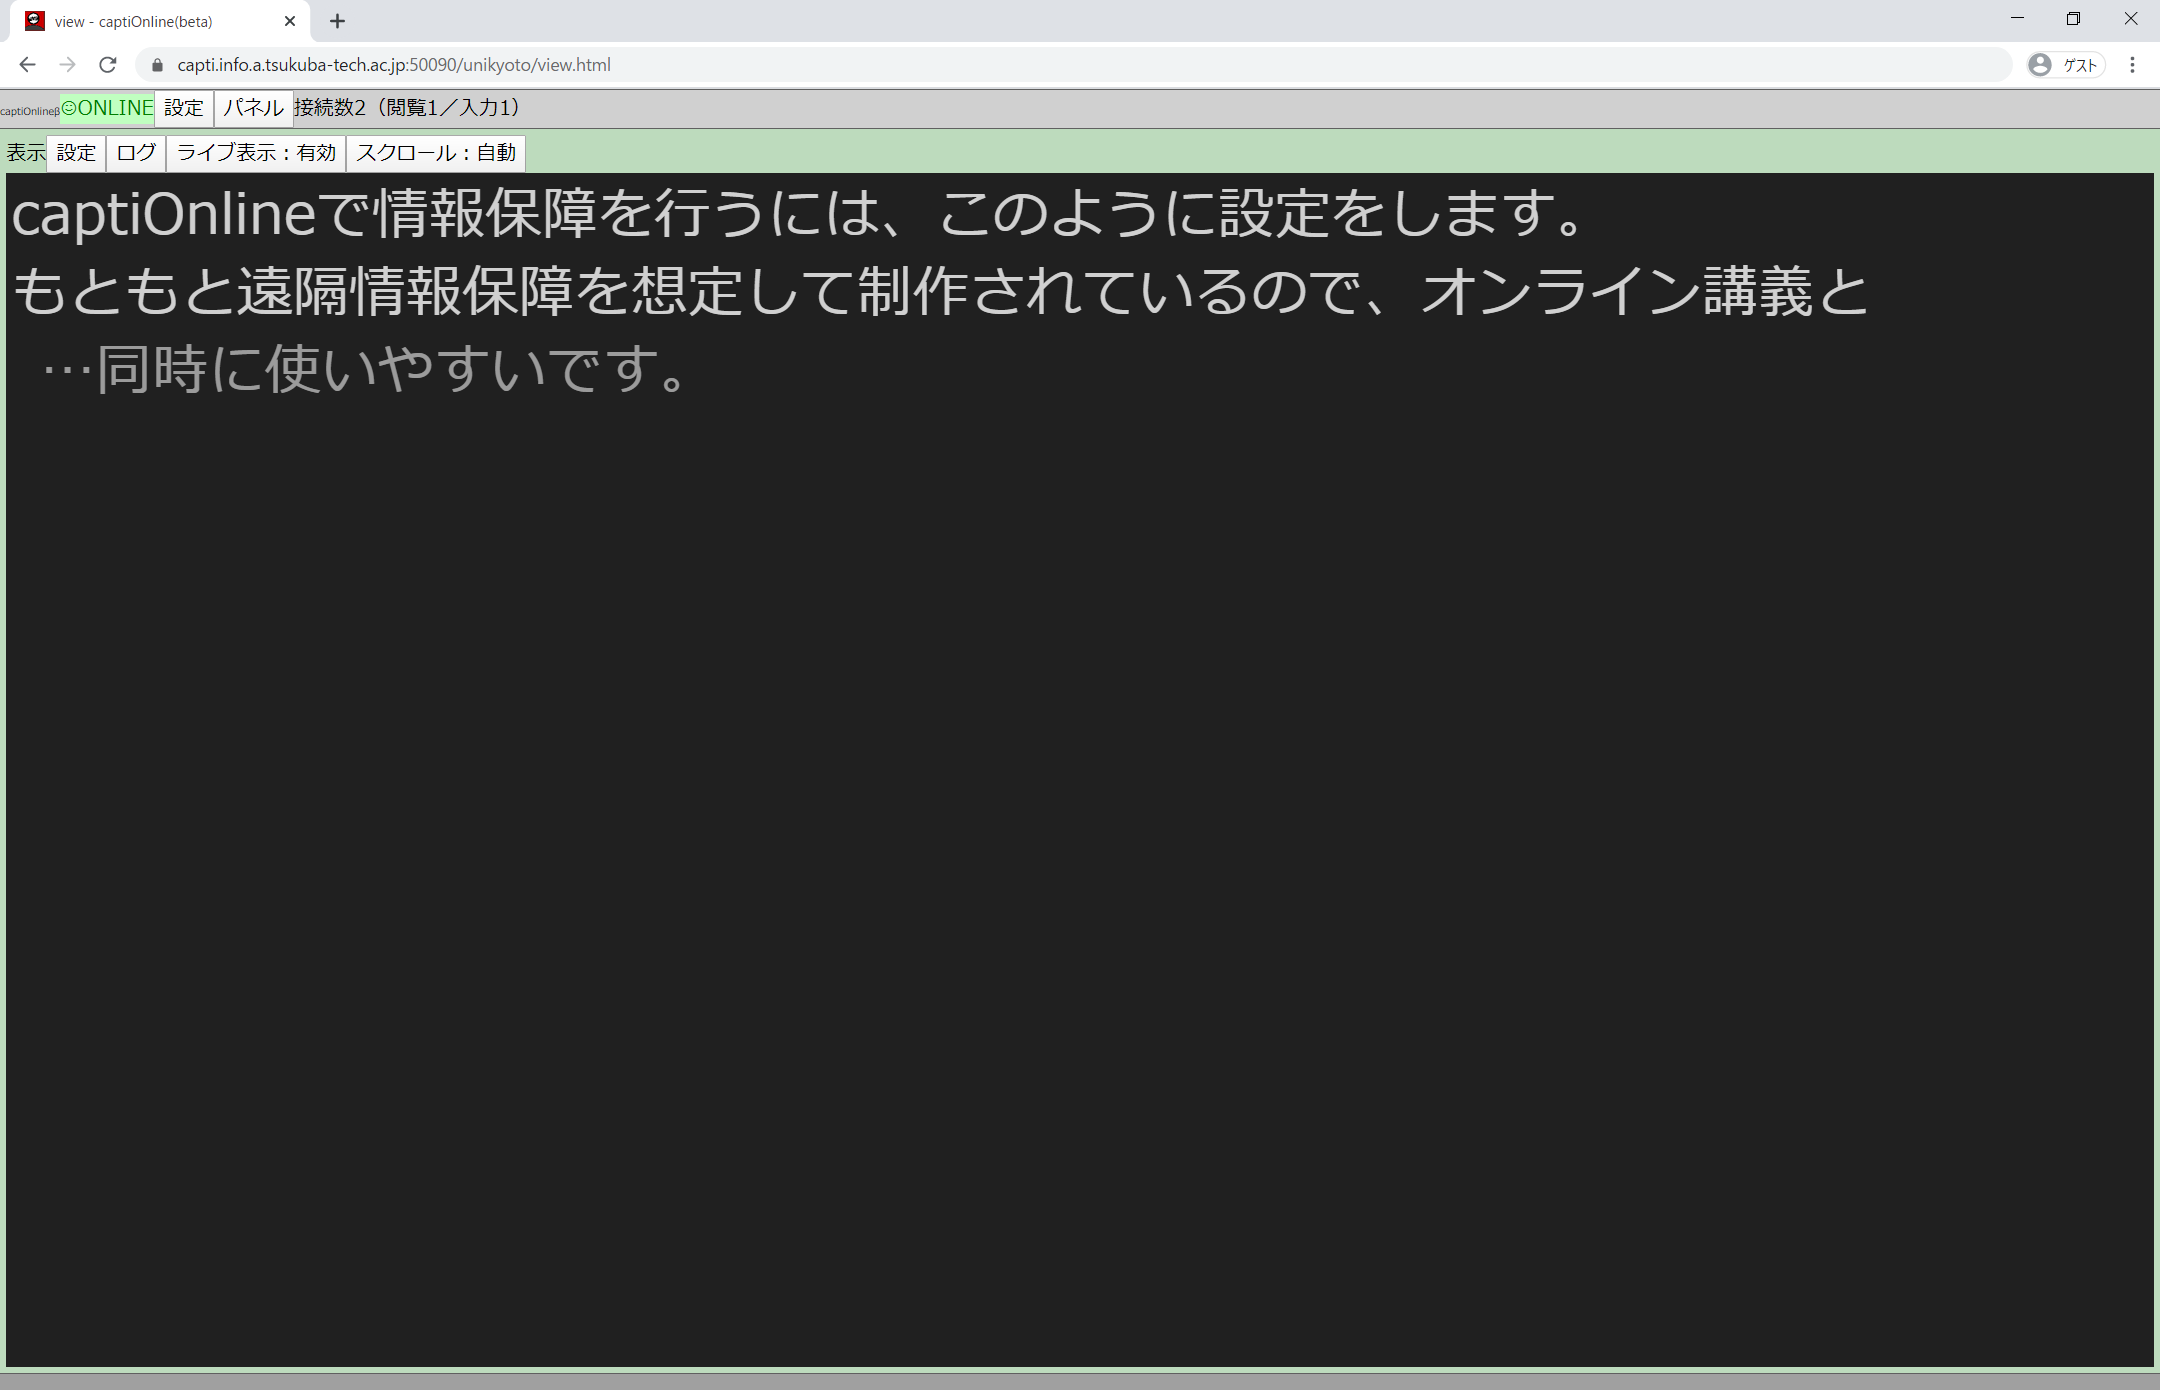The width and height of the screenshot is (2160, 1390).
Task: Click the green ONLINE status indicator
Action: click(x=107, y=108)
